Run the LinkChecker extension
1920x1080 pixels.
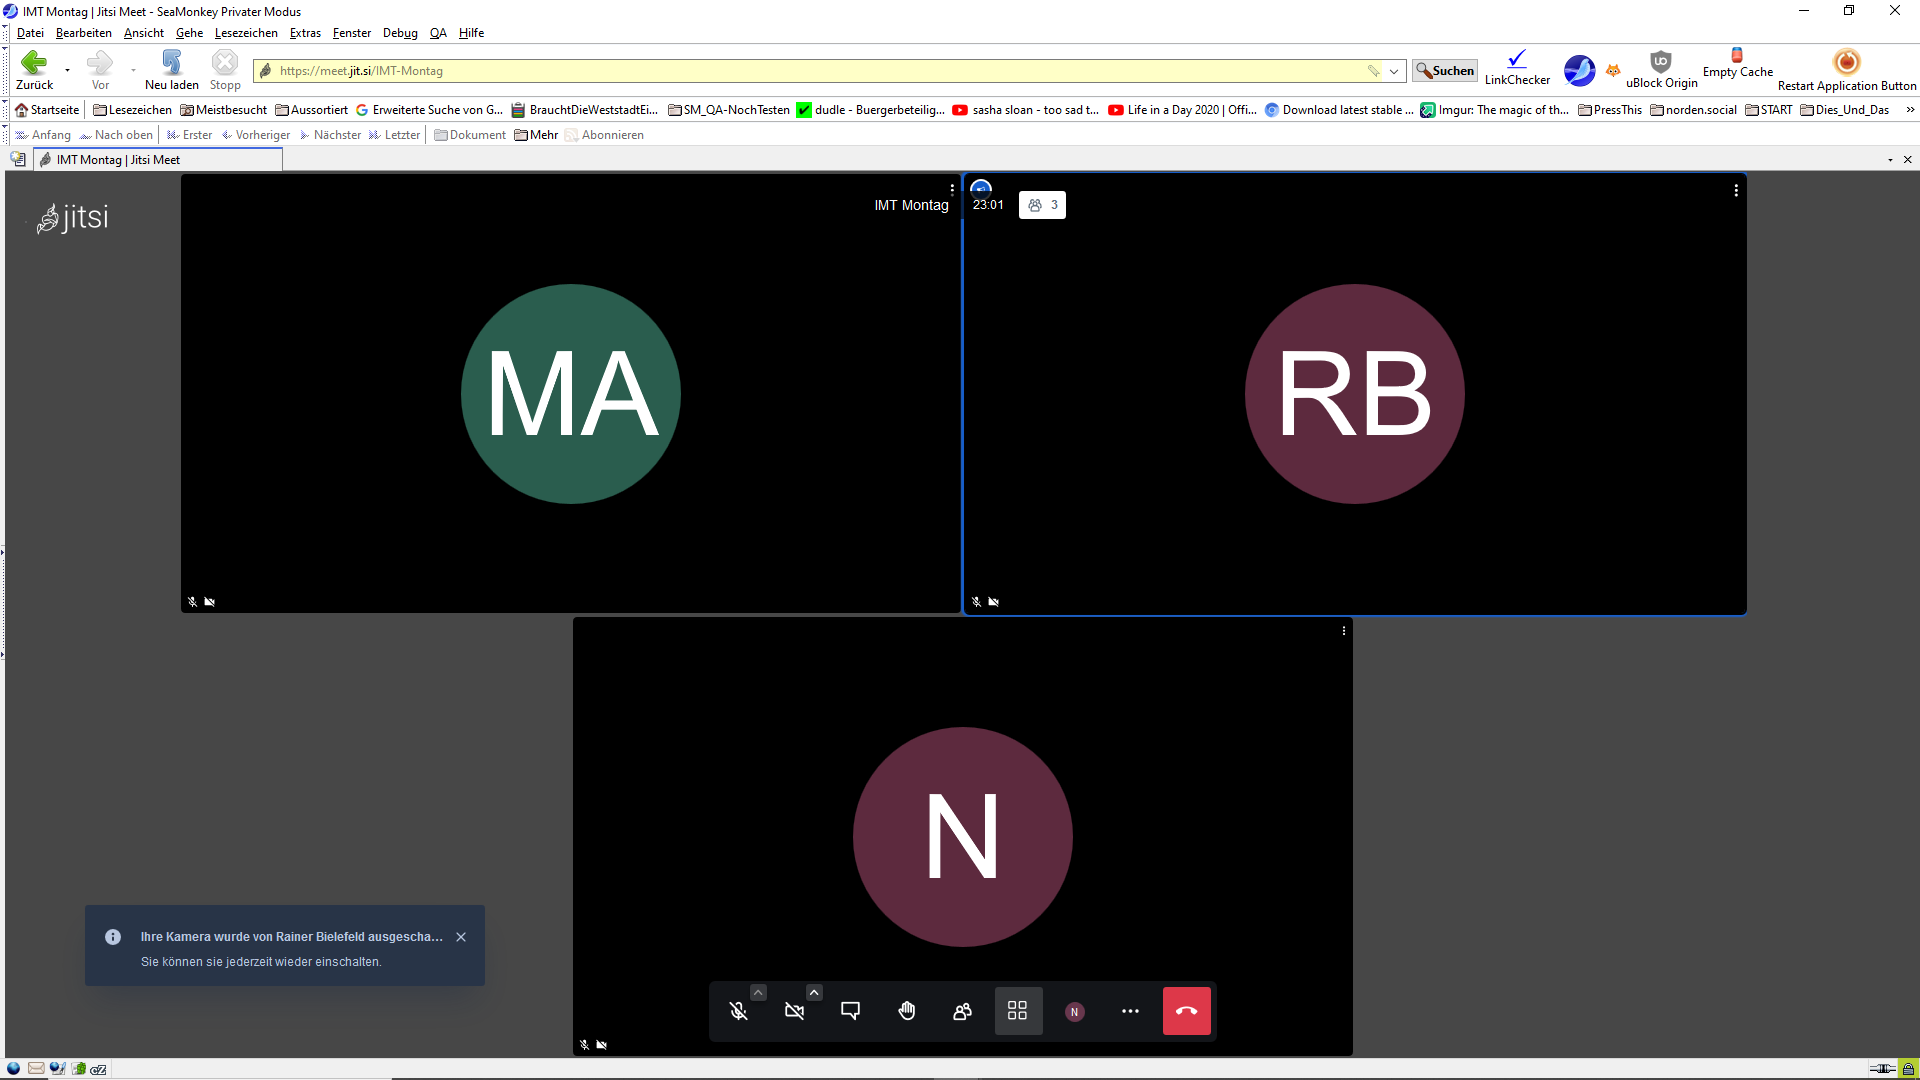coord(1517,68)
